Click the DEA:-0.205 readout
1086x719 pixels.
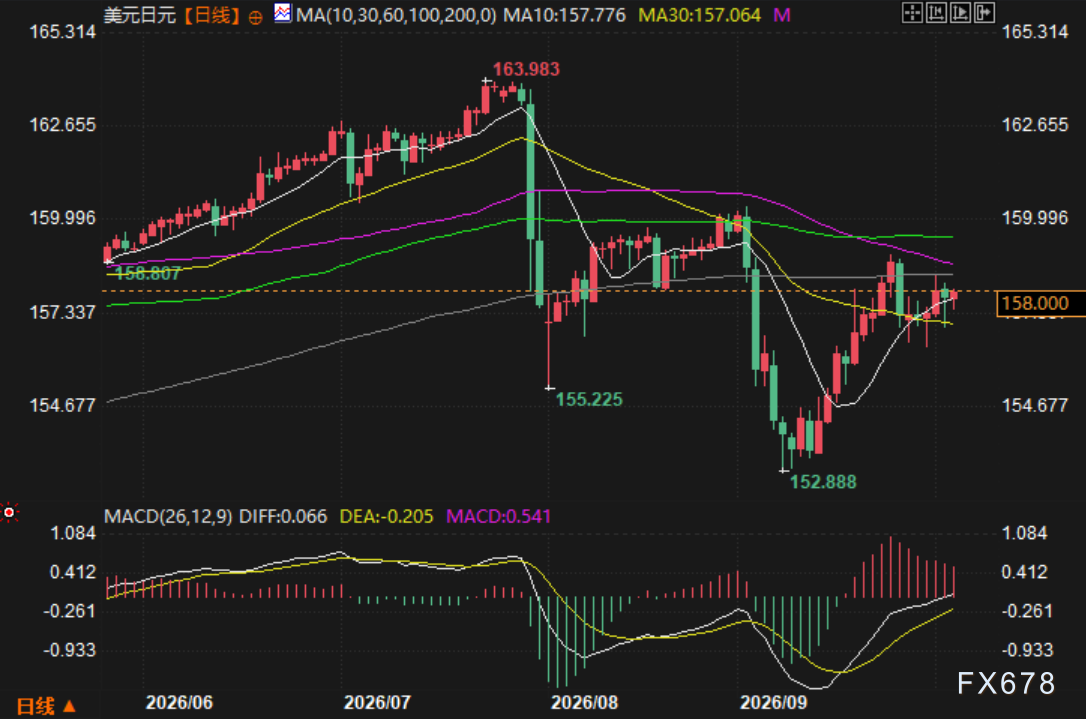(386, 517)
